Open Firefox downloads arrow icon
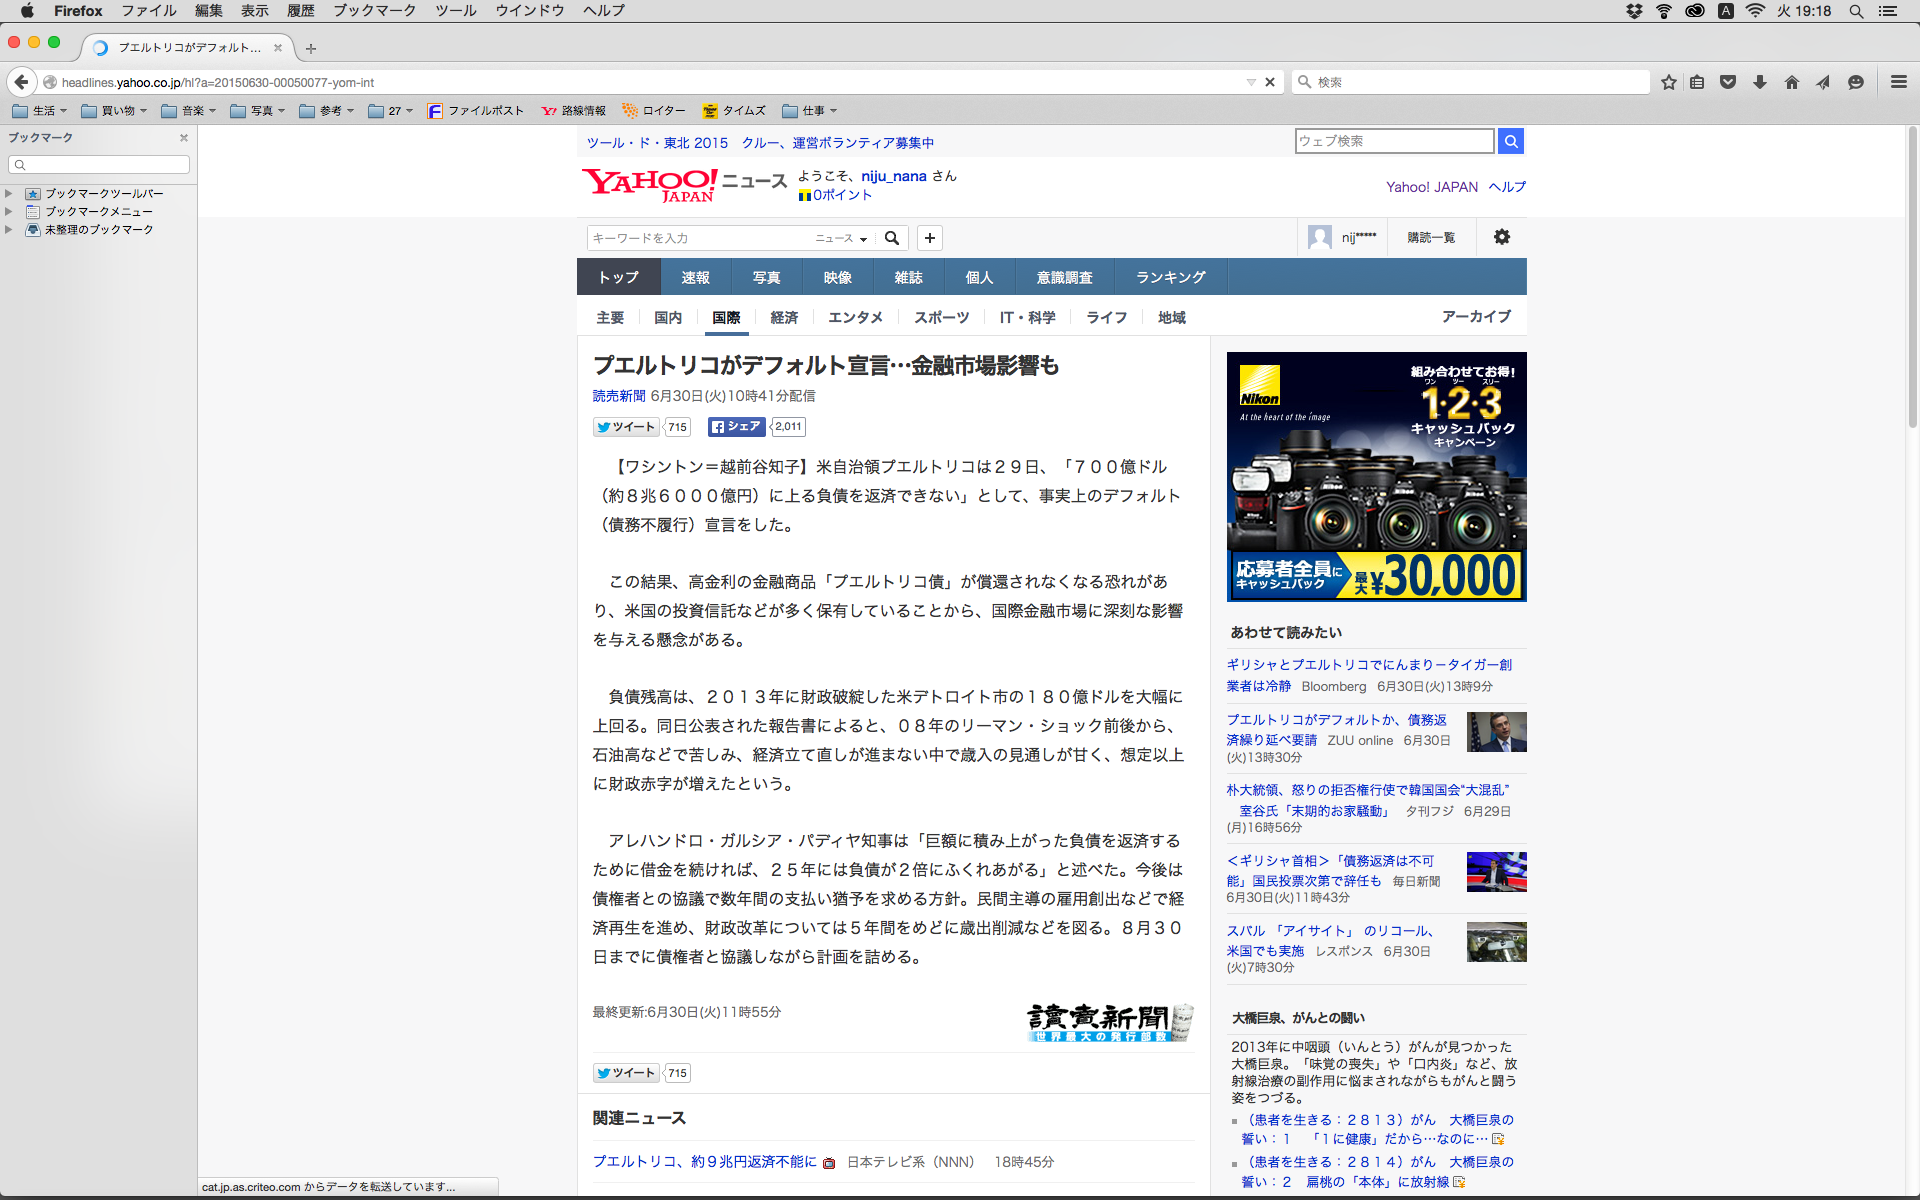Screen dimensions: 1920x1200 [x=1760, y=82]
